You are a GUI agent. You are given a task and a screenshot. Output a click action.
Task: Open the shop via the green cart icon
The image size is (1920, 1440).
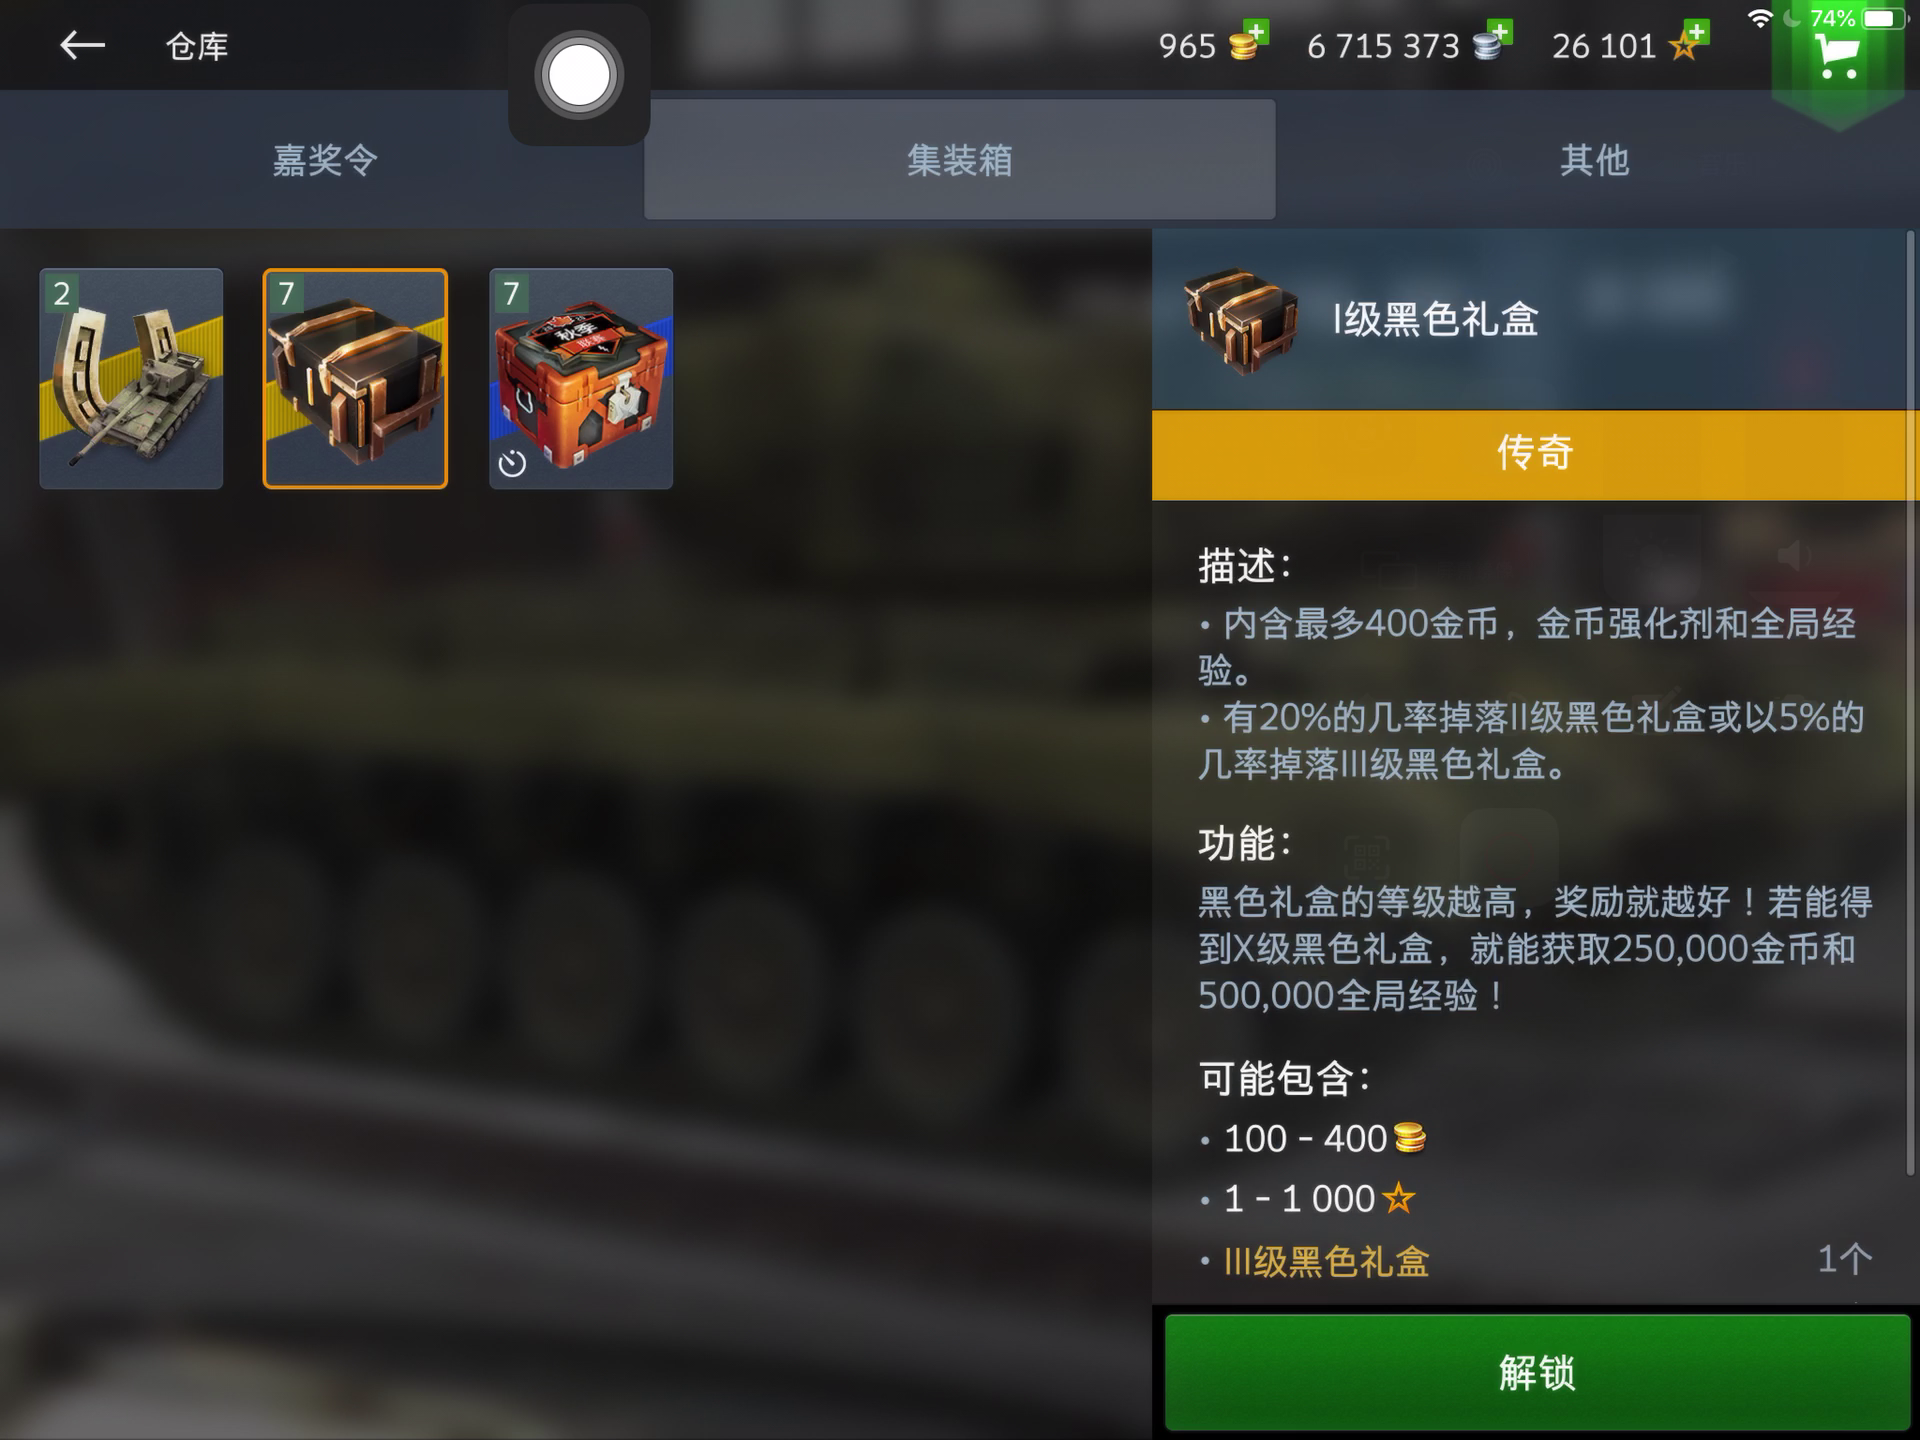pyautogui.click(x=1838, y=58)
